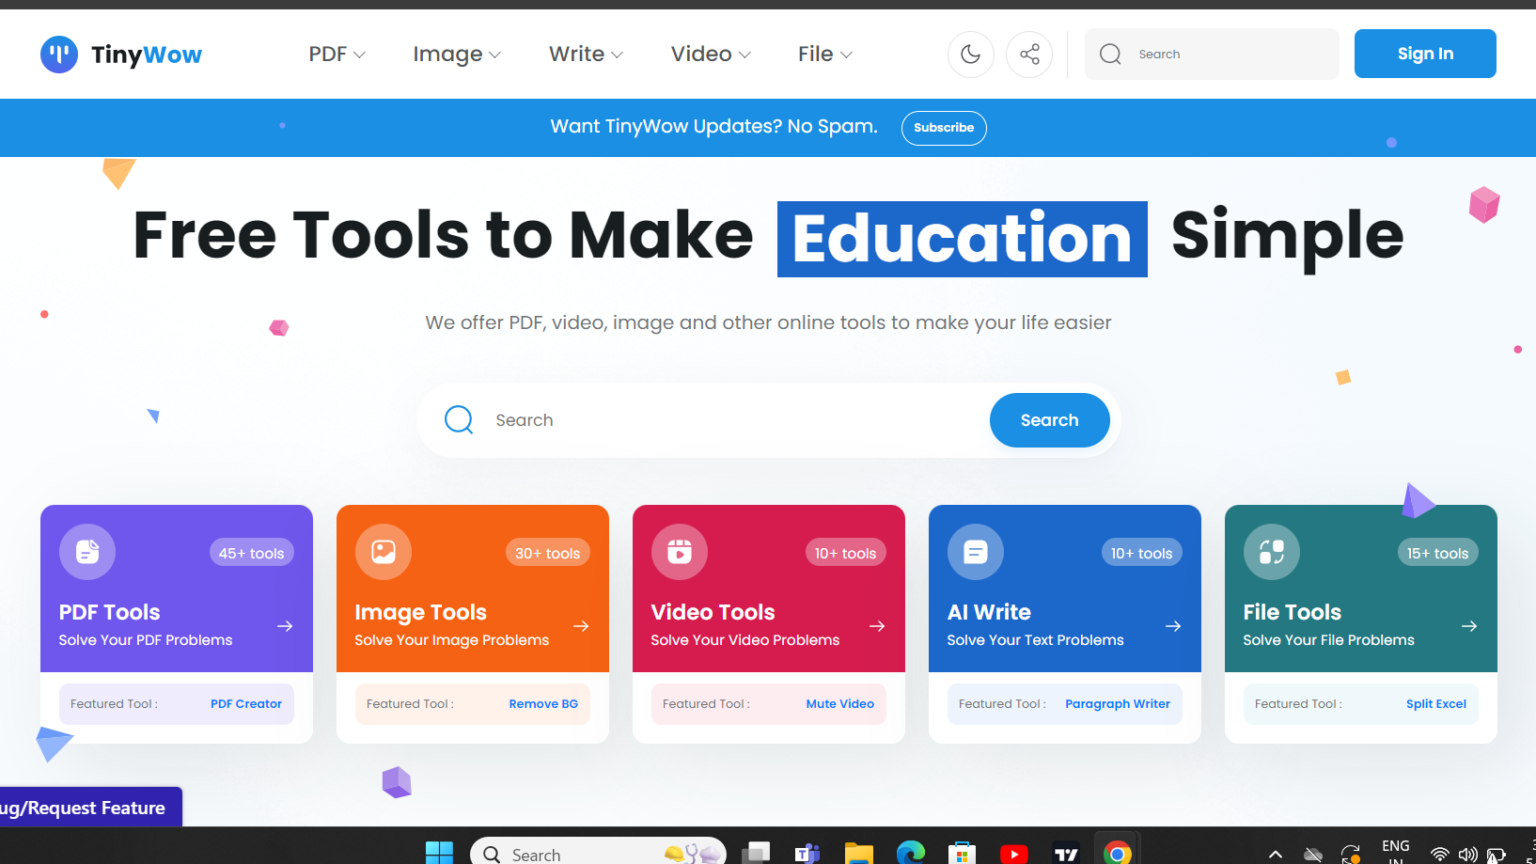Click the Subscribe button in banner

coord(944,128)
